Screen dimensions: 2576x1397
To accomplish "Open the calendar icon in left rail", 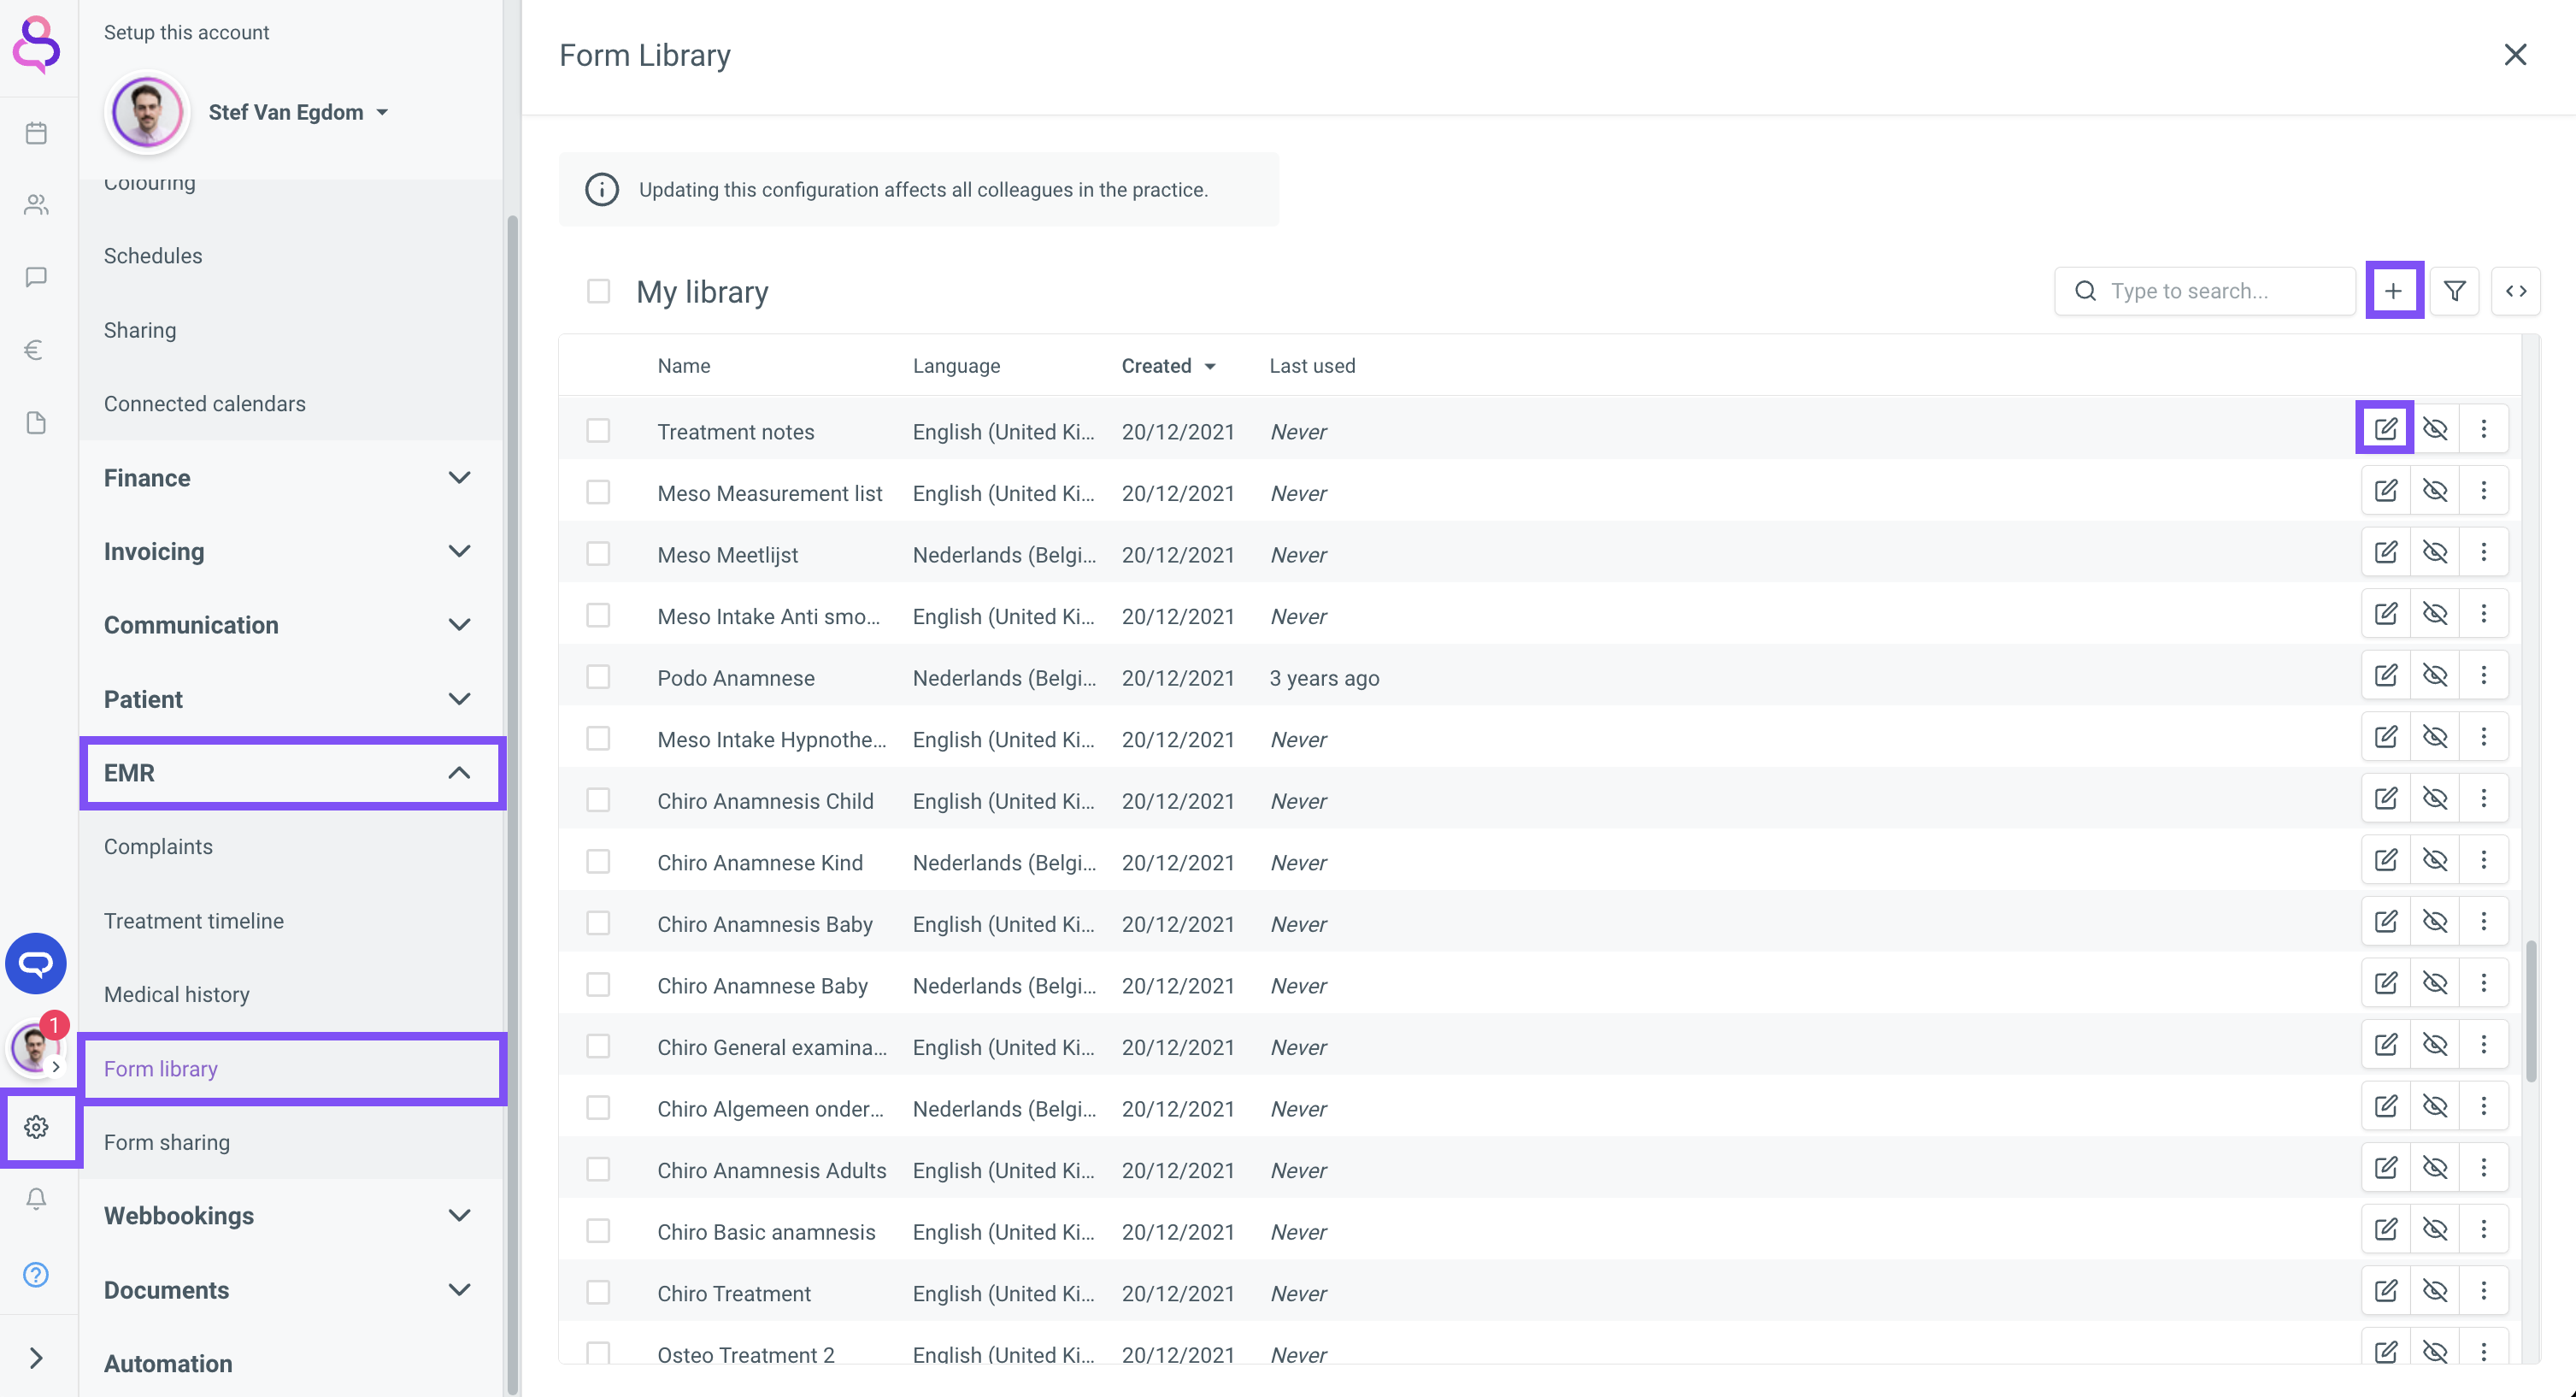I will (36, 133).
